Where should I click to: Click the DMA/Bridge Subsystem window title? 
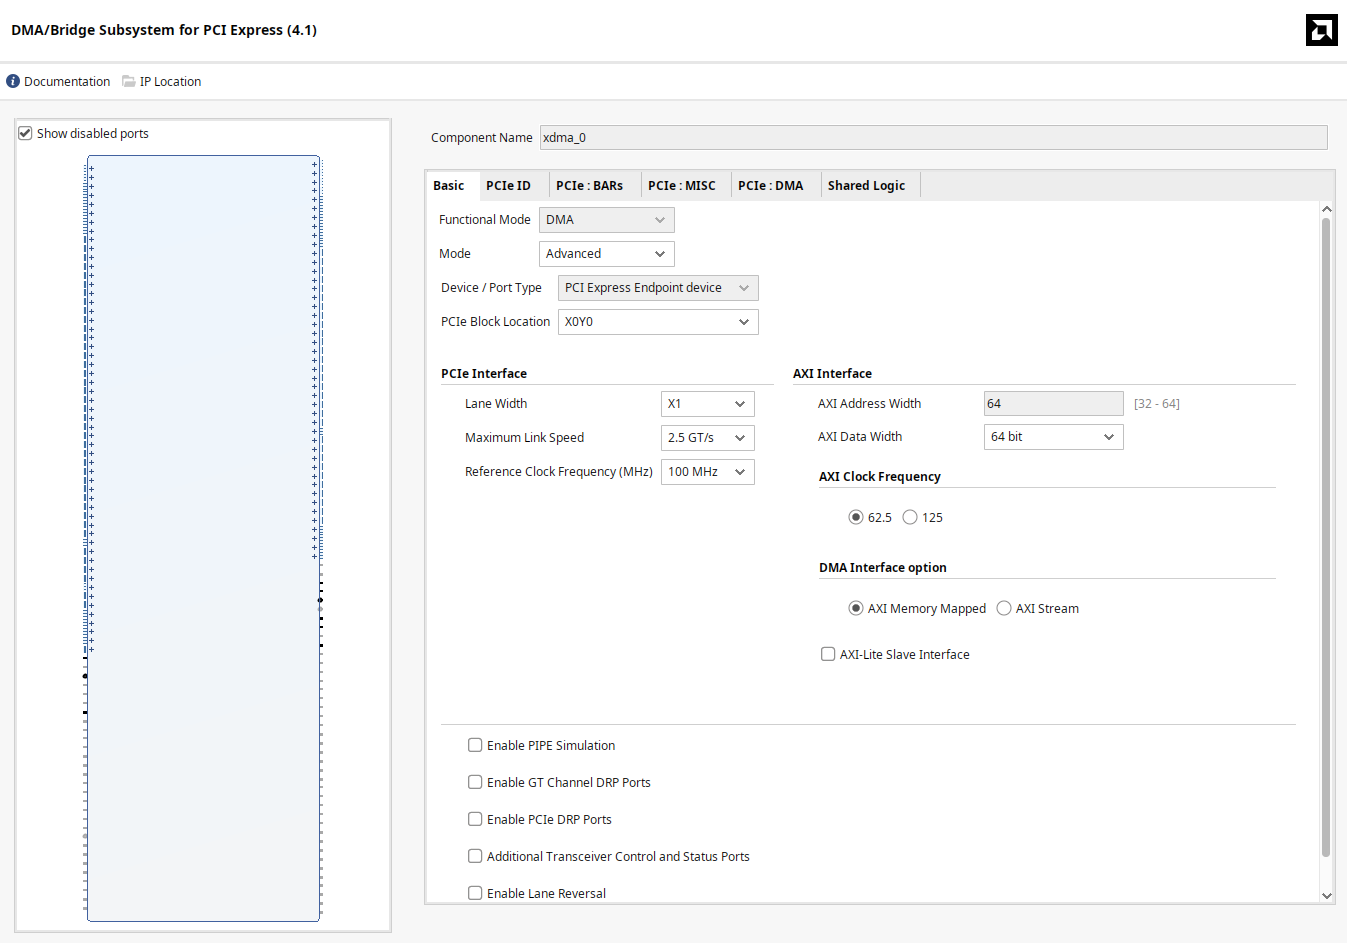tap(164, 30)
